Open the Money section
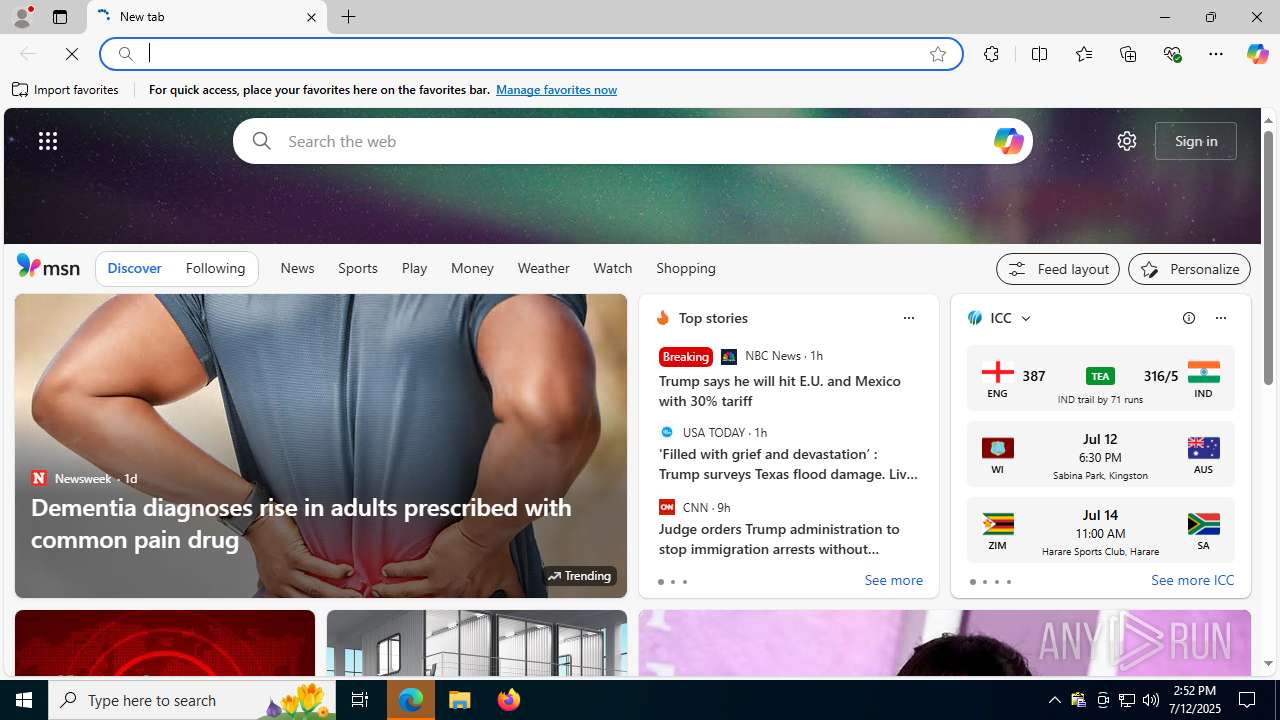Viewport: 1280px width, 720px height. click(x=472, y=268)
